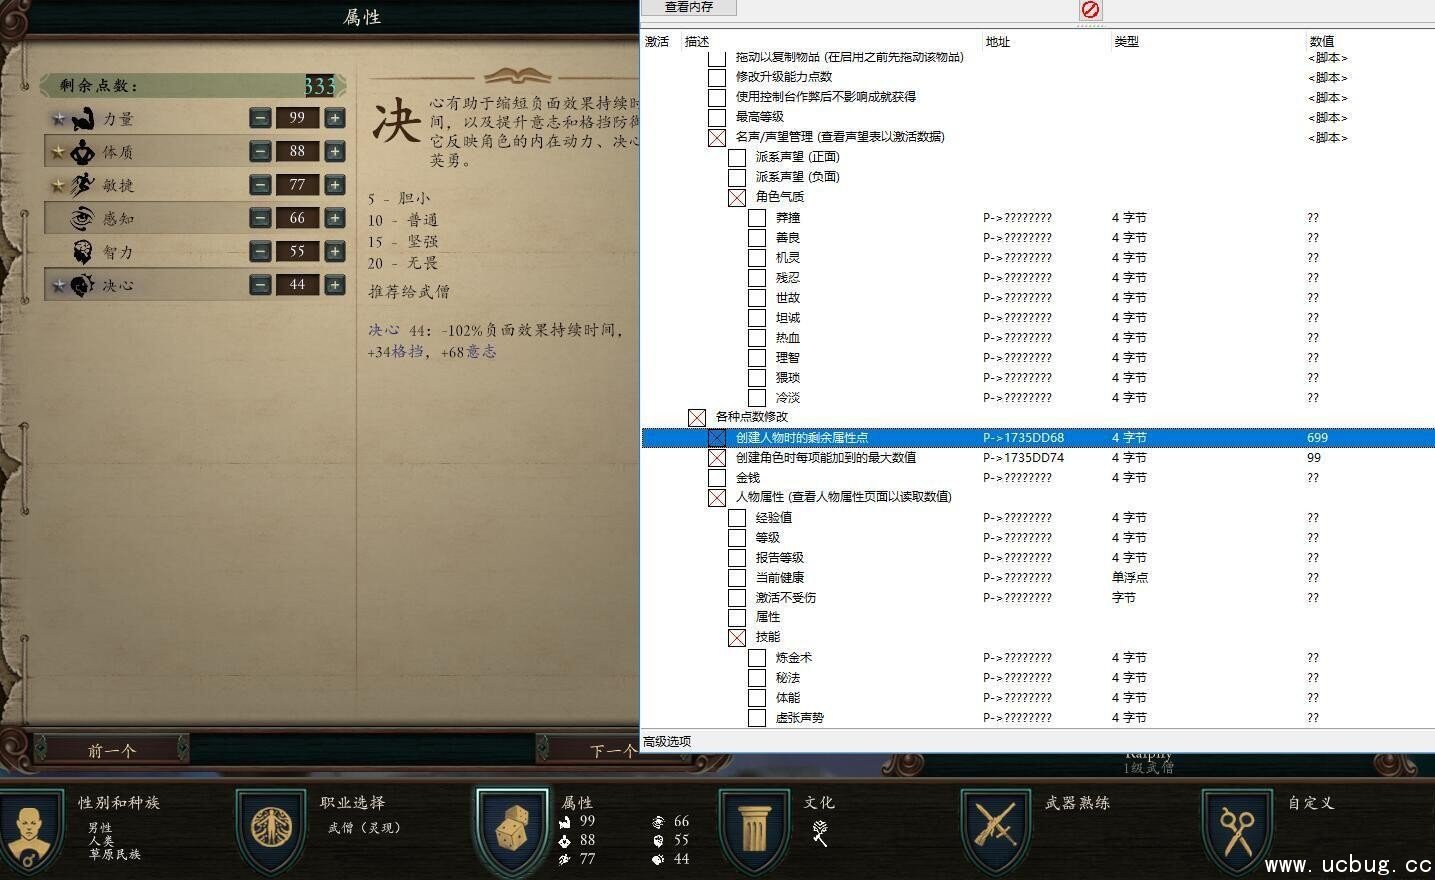The height and width of the screenshot is (880, 1435).
Task: Go back with the 前一个 (previous) button
Action: pyautogui.click(x=111, y=750)
